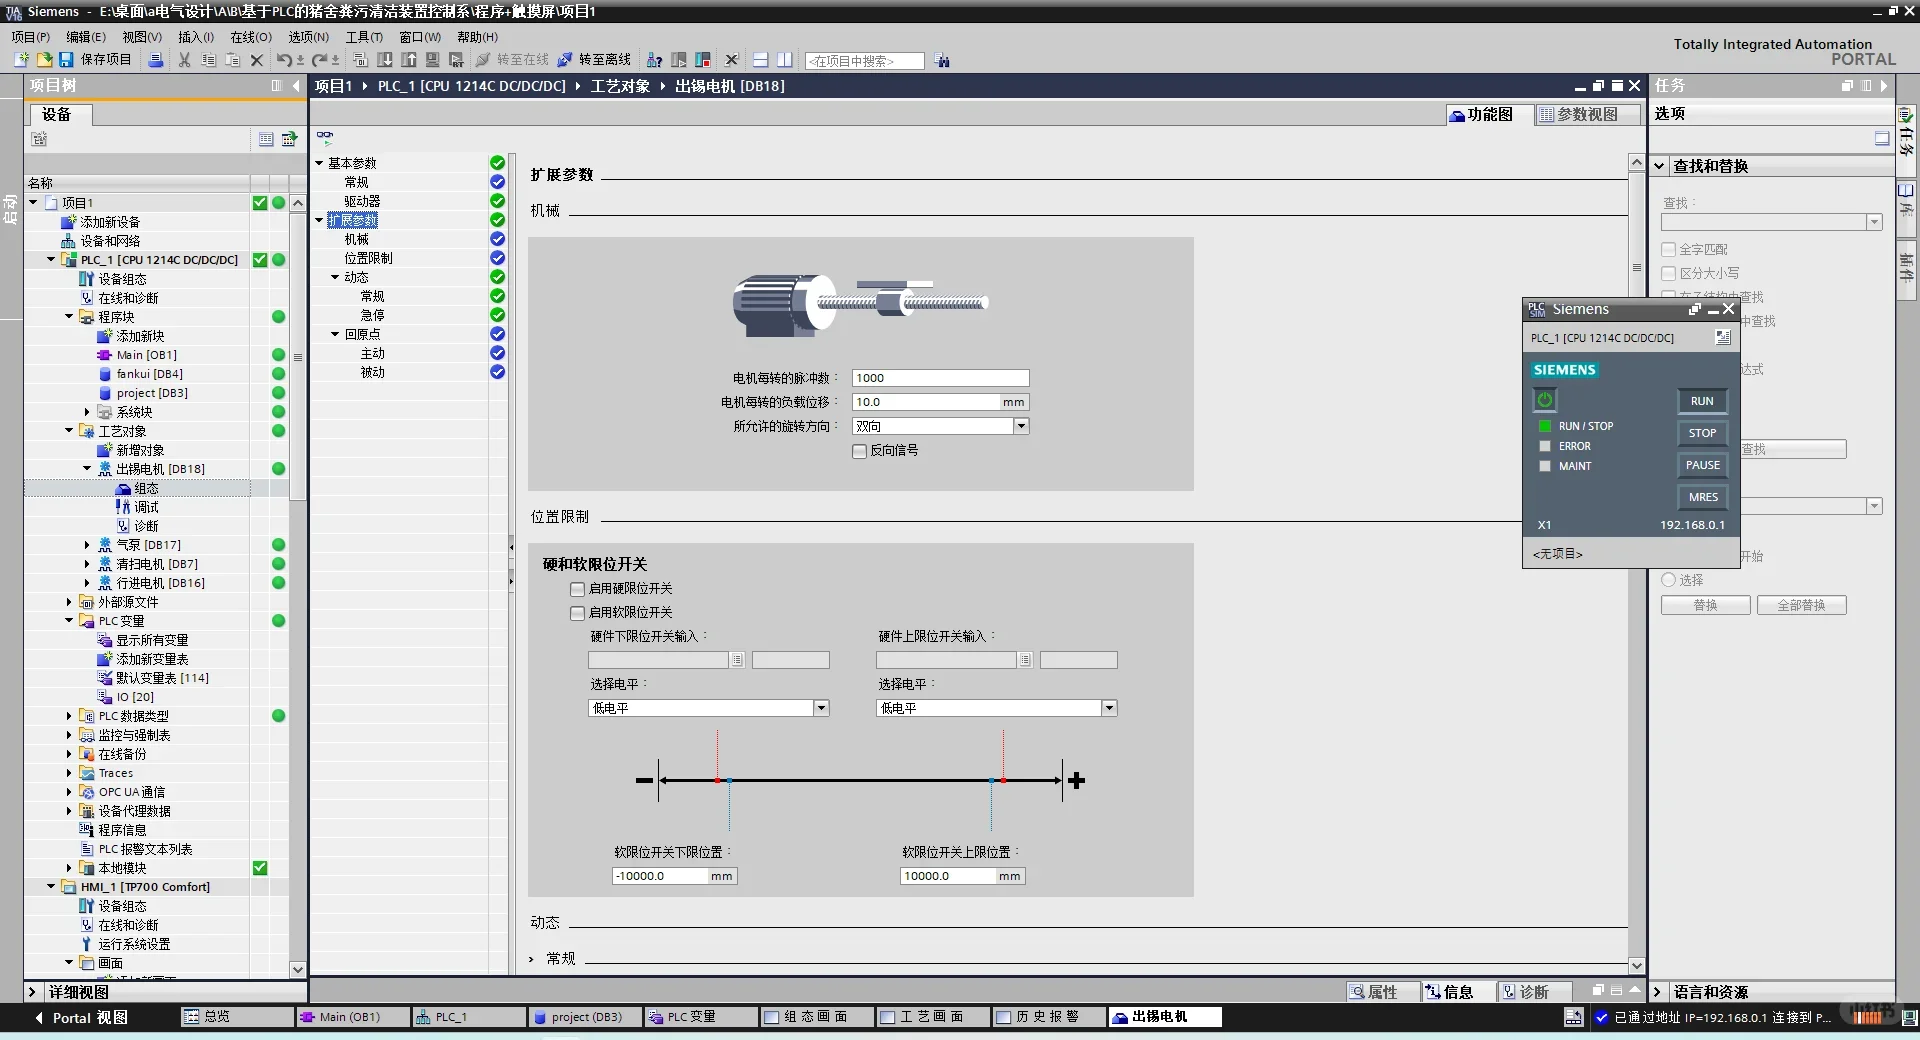Click the print toolbar icon
This screenshot has height=1040, width=1920.
coord(156,60)
